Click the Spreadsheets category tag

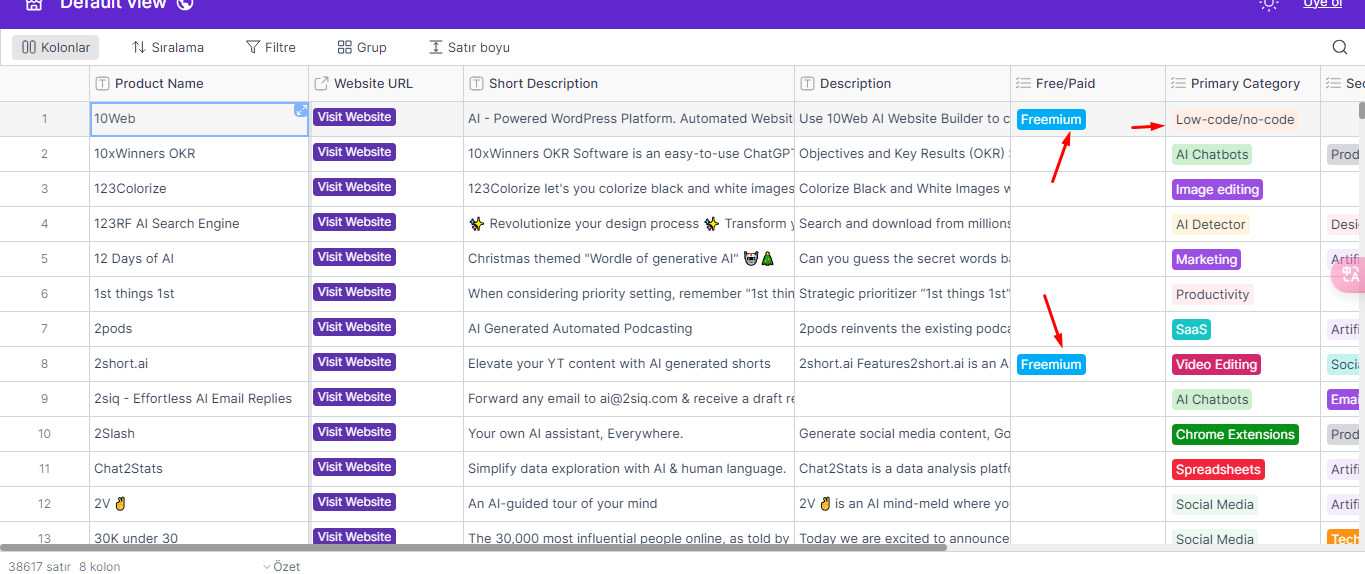pos(1218,469)
